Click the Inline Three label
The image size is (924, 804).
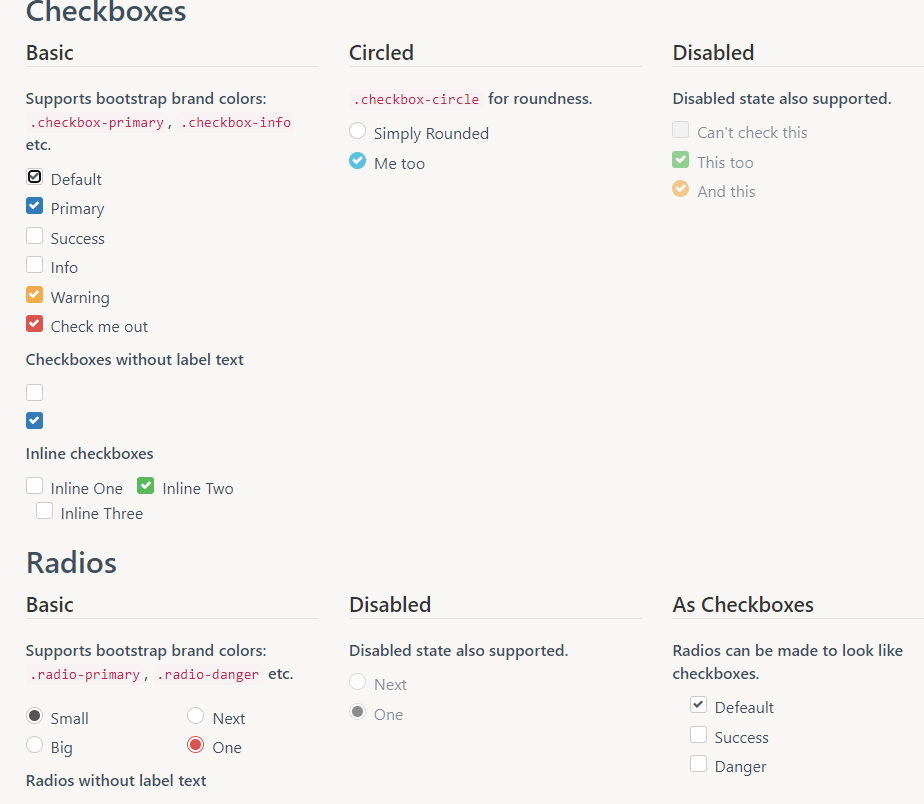pyautogui.click(x=101, y=513)
